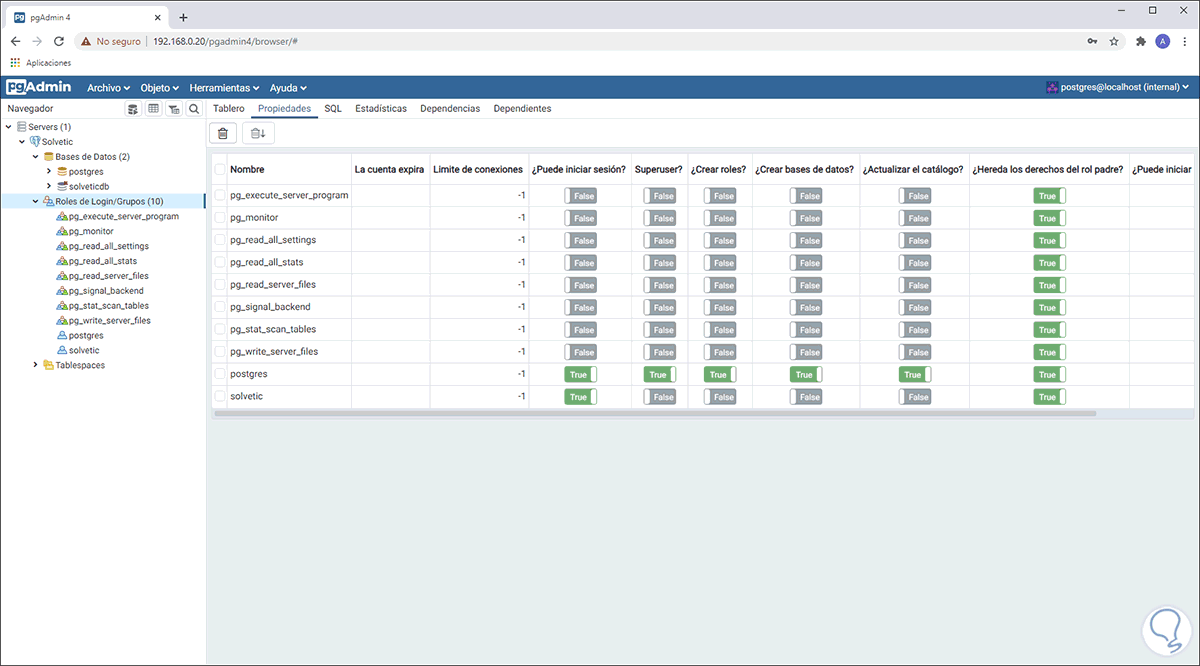Reload the page in the browser
This screenshot has width=1200, height=666.
(59, 41)
